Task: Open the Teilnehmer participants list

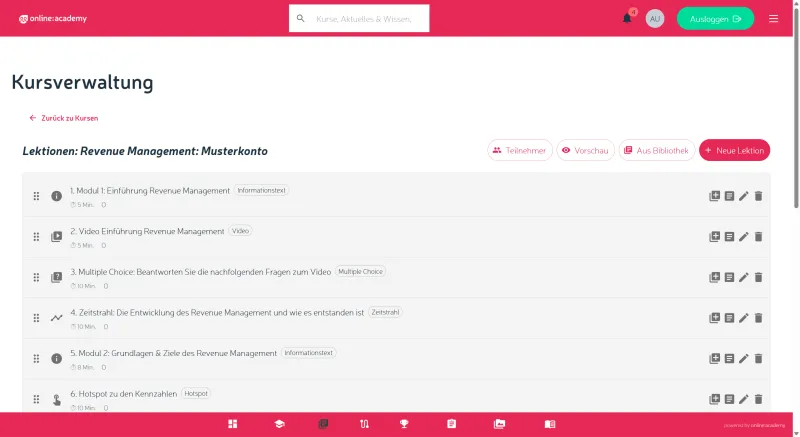Action: click(520, 150)
